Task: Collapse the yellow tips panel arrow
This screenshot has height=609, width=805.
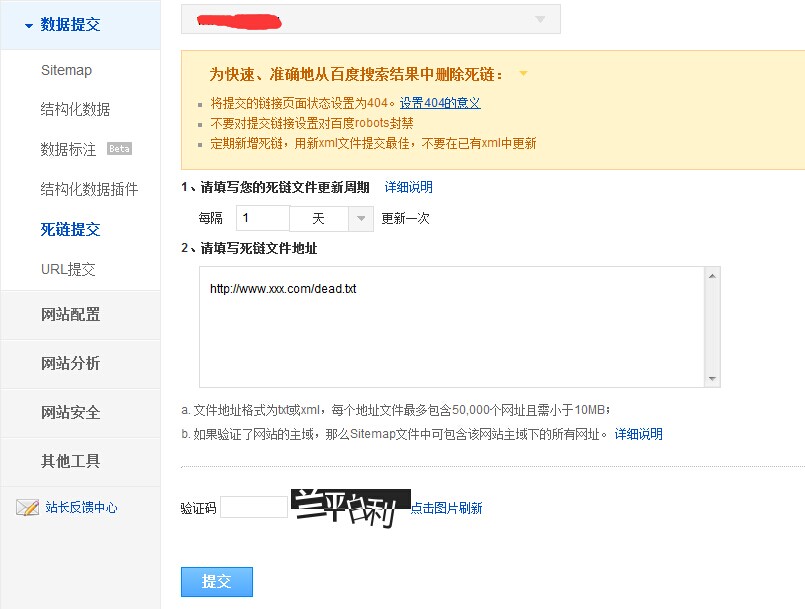Action: tap(523, 74)
